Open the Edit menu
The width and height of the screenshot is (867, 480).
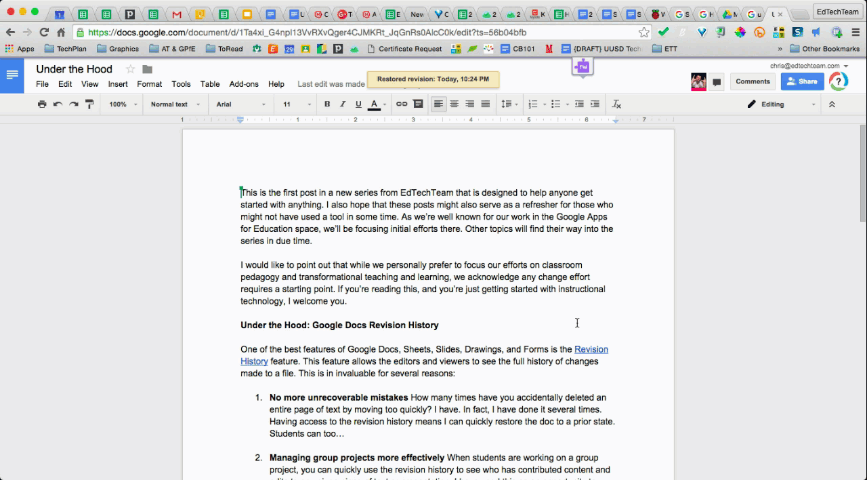[65, 84]
